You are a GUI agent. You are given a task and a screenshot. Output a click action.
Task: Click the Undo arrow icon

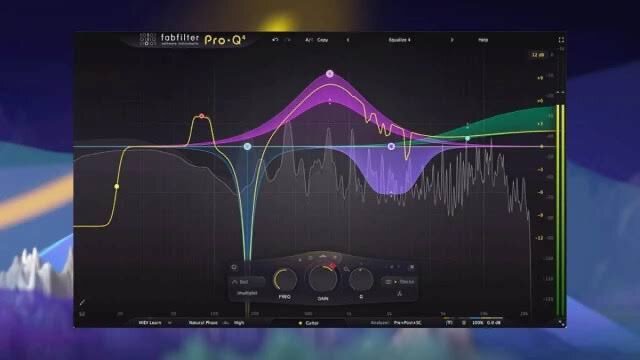tap(275, 40)
